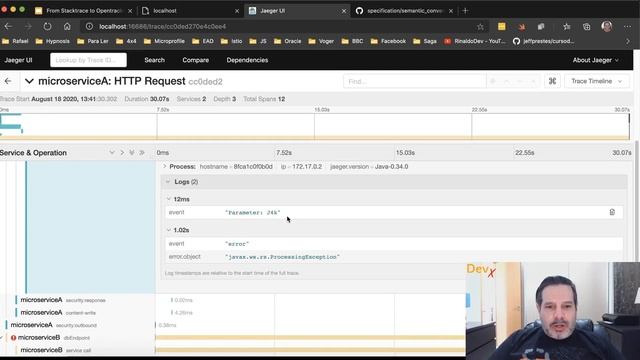
Task: View site information icon in address bar
Action: click(x=89, y=27)
